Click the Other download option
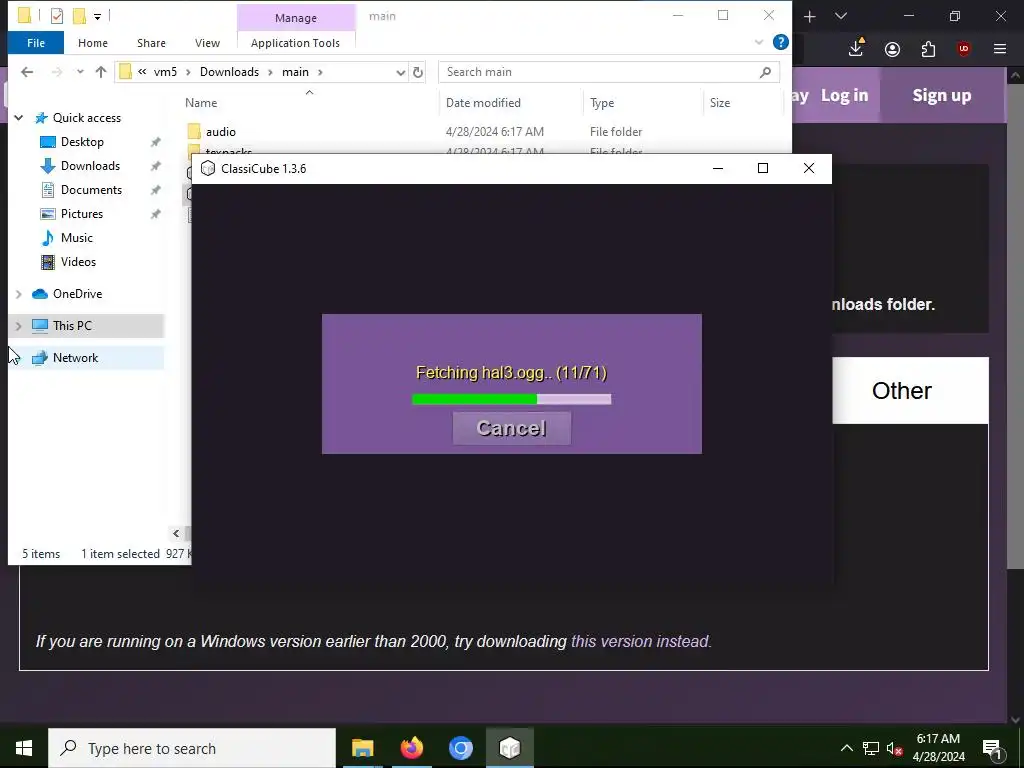The image size is (1024, 768). 910,391
